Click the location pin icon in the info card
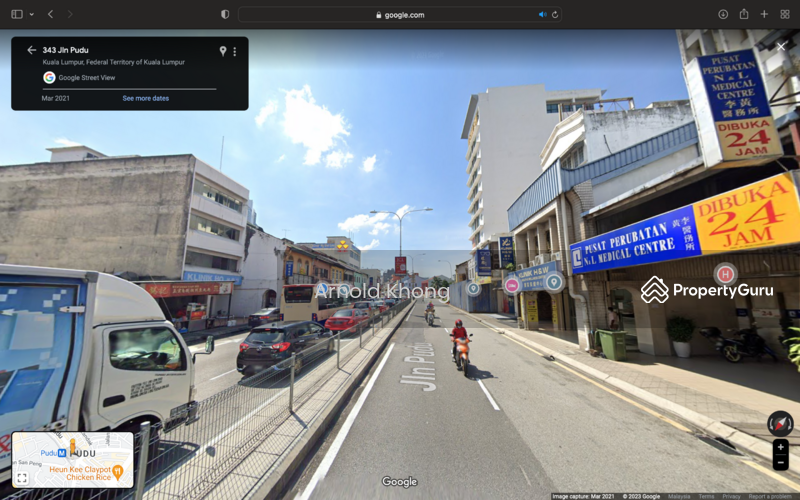 (x=222, y=51)
